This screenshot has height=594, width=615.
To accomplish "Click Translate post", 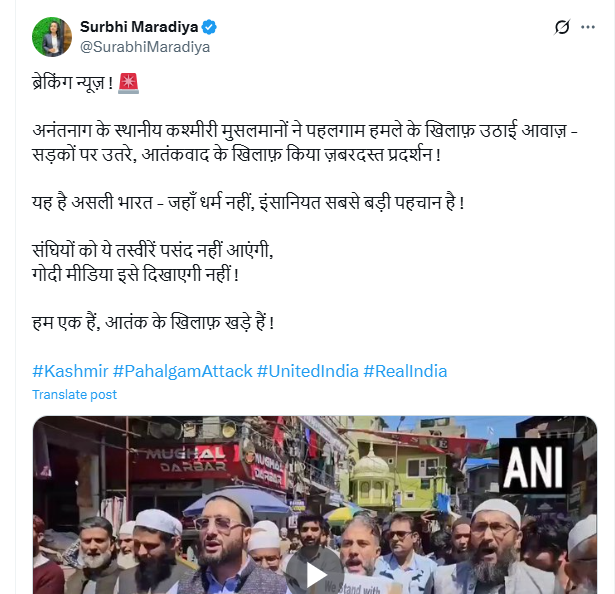I will [75, 394].
